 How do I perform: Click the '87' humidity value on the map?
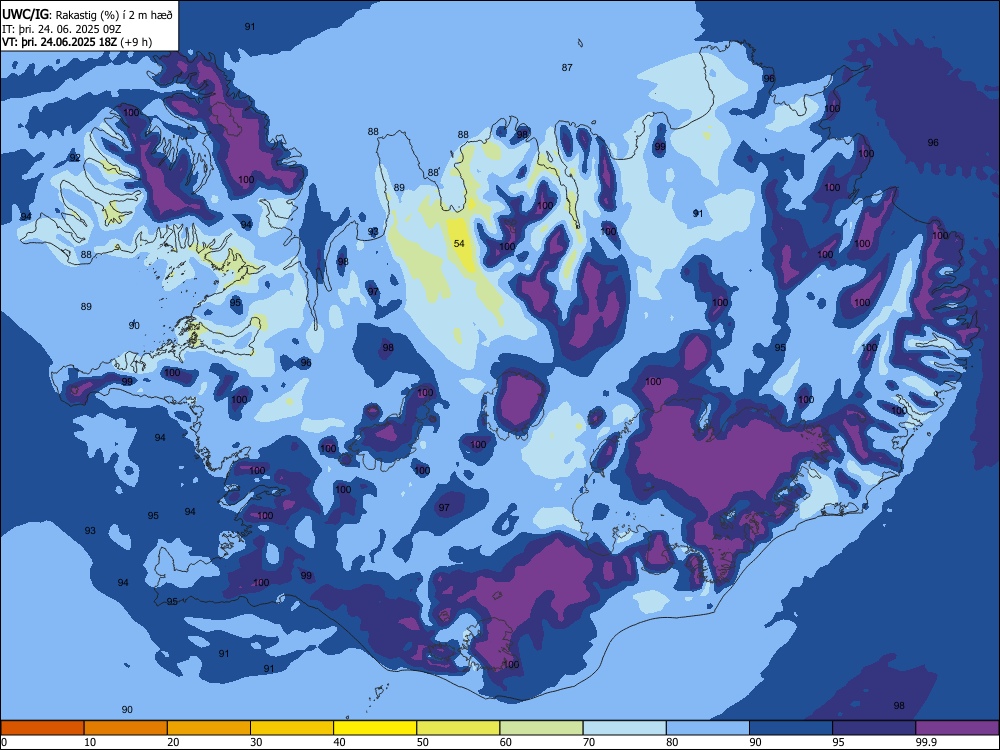(x=567, y=68)
